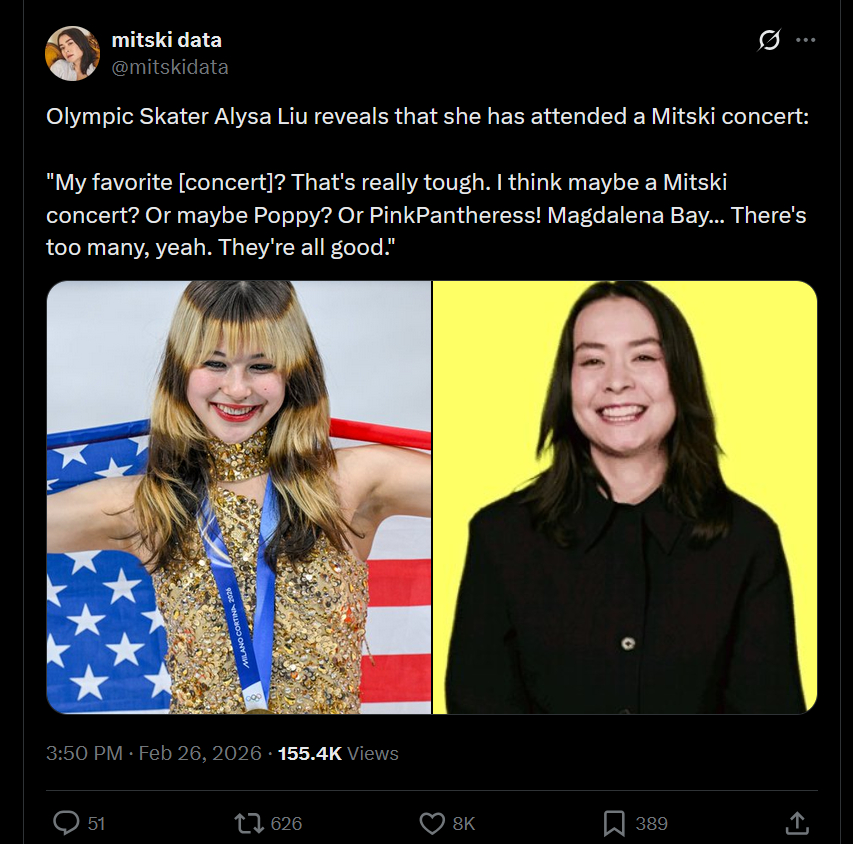Open the mitski data profile avatar

72,54
